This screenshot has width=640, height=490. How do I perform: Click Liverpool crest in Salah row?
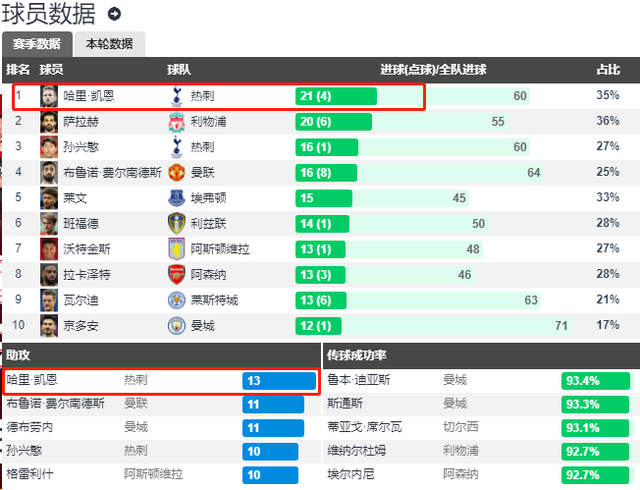176,122
